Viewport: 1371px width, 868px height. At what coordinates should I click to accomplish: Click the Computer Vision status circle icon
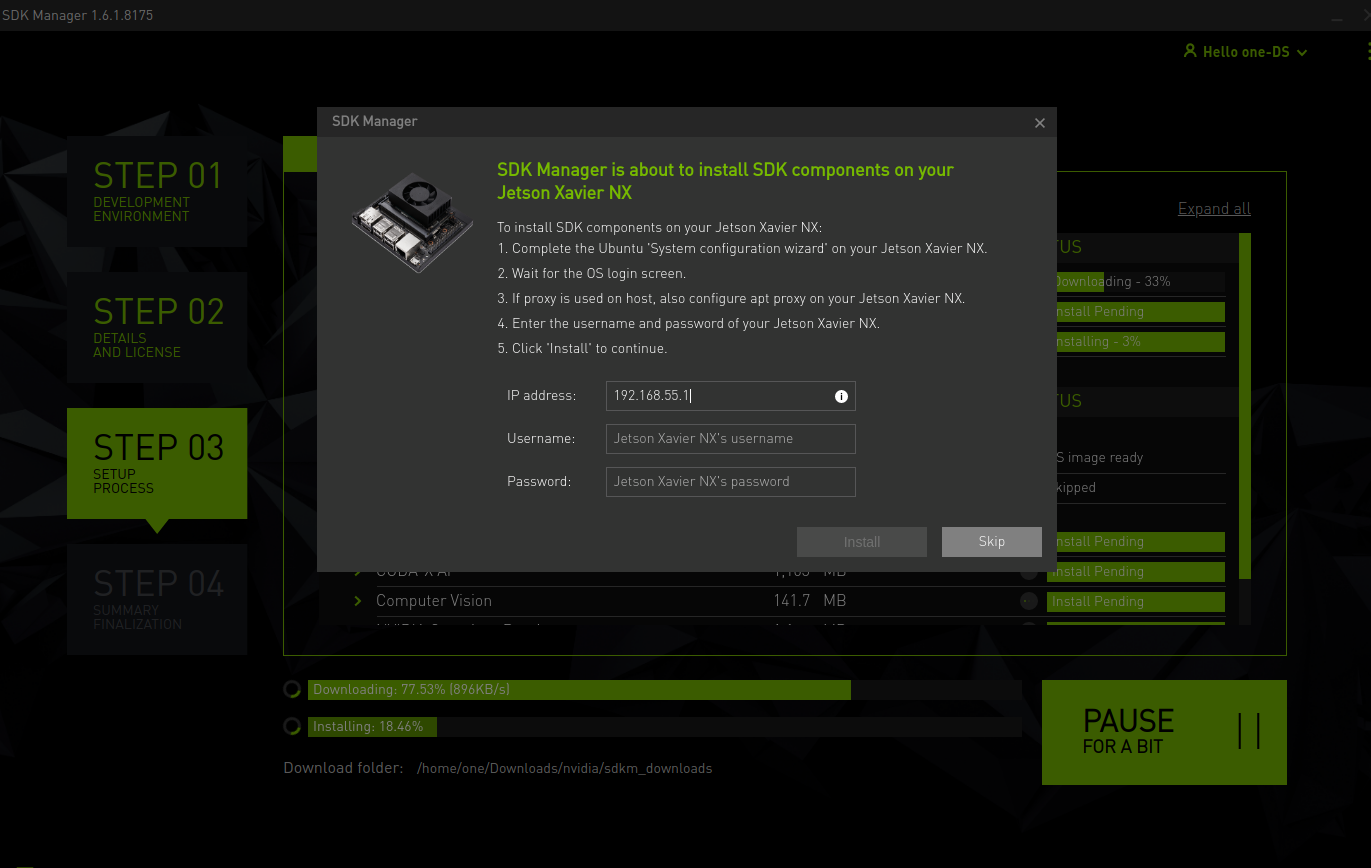(x=1029, y=601)
